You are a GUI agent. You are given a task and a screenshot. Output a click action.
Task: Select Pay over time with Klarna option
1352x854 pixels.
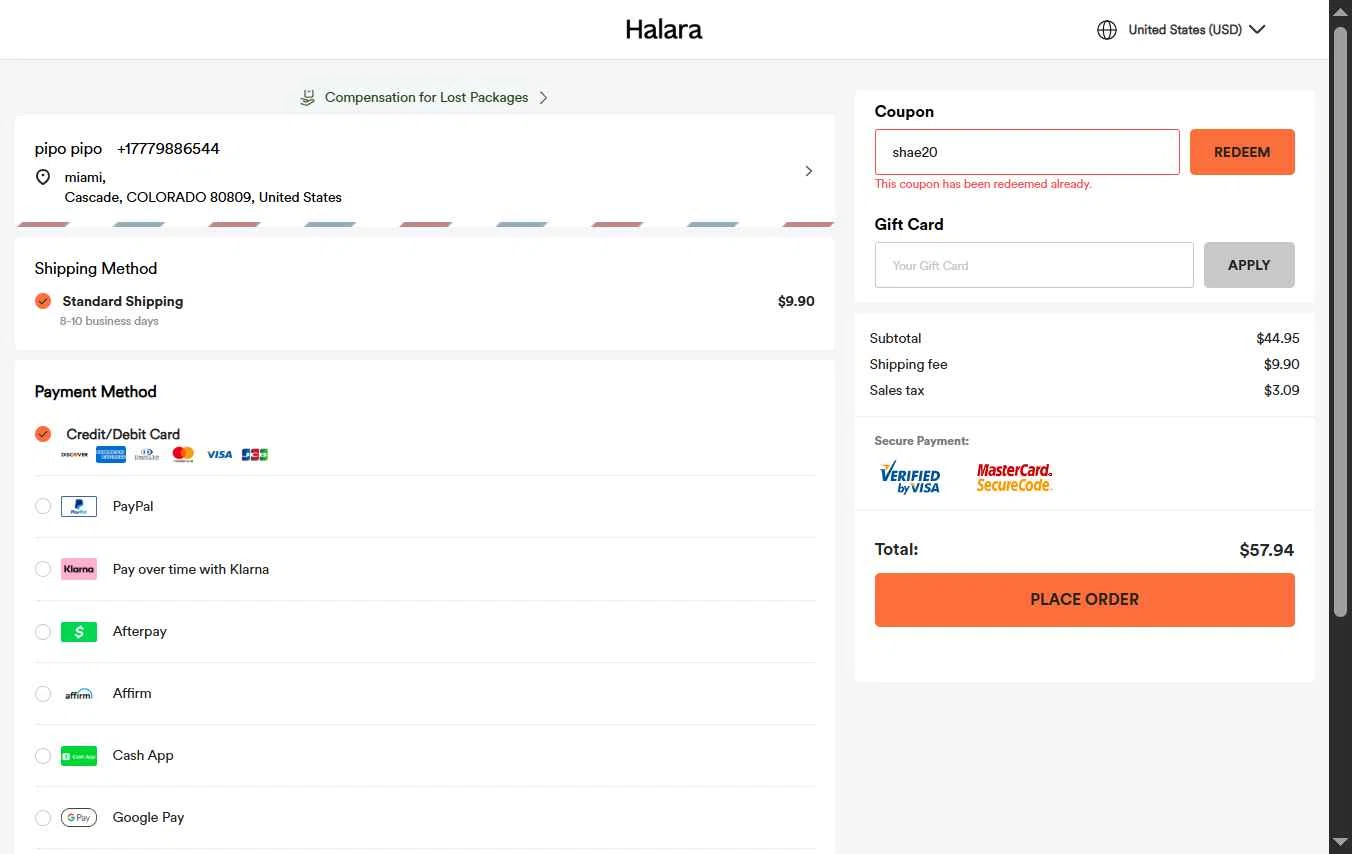(x=43, y=569)
